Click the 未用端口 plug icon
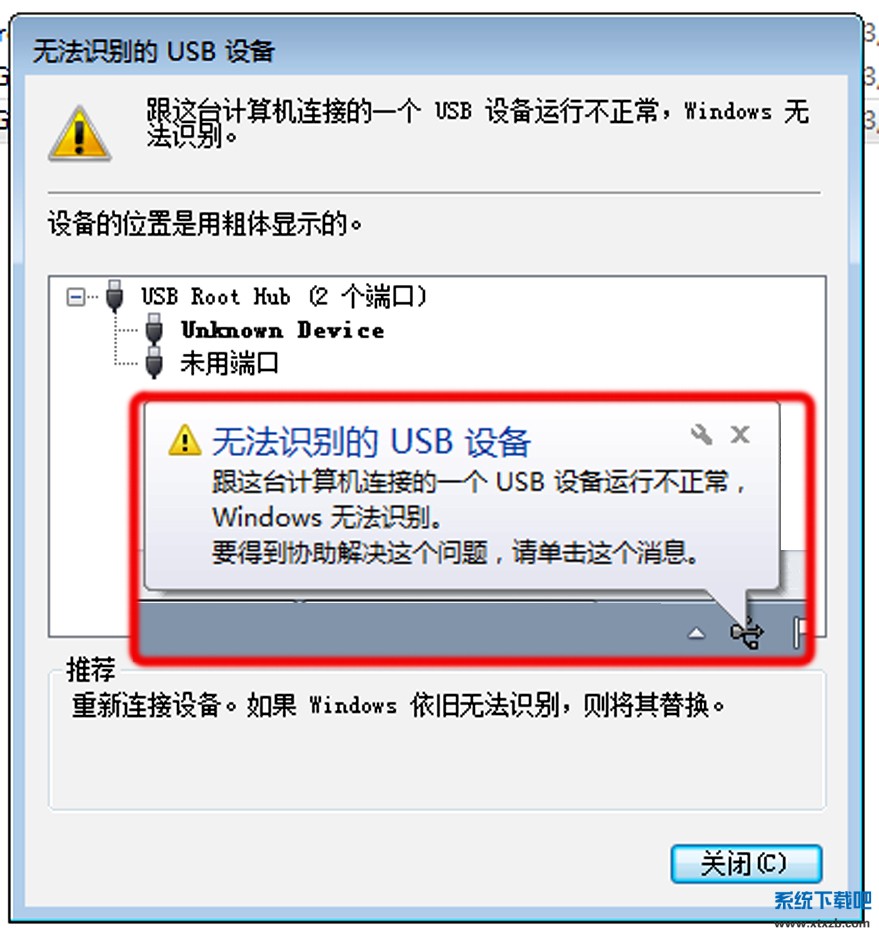The height and width of the screenshot is (938, 879). click(154, 362)
